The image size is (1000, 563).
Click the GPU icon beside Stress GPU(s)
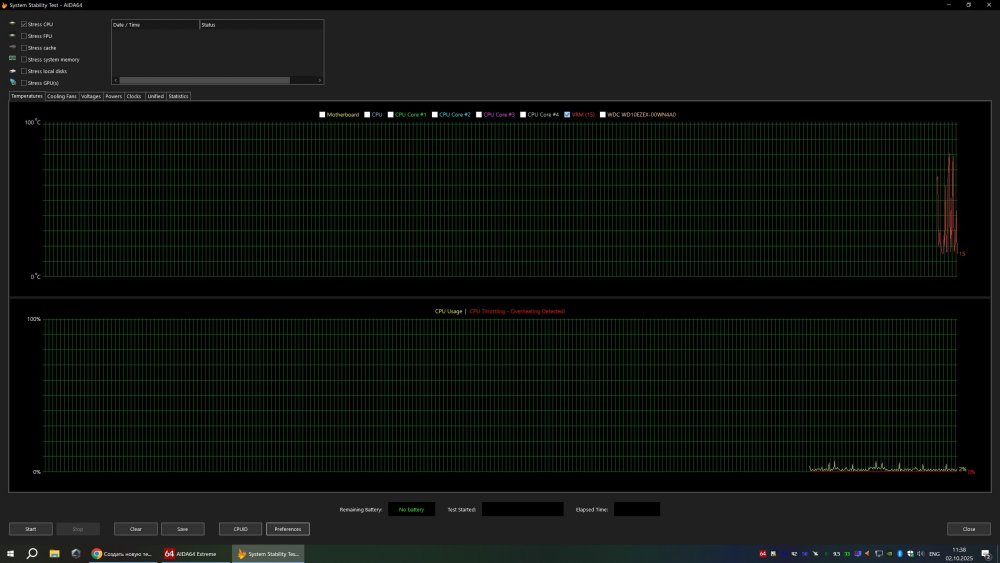pos(12,82)
